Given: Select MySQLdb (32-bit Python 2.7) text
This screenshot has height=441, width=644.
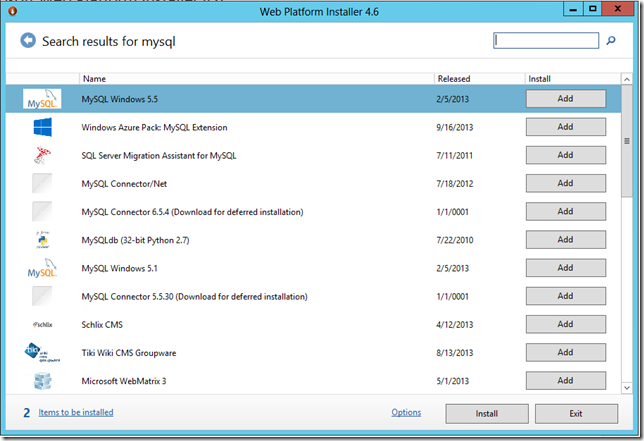Looking at the screenshot, I should [136, 240].
